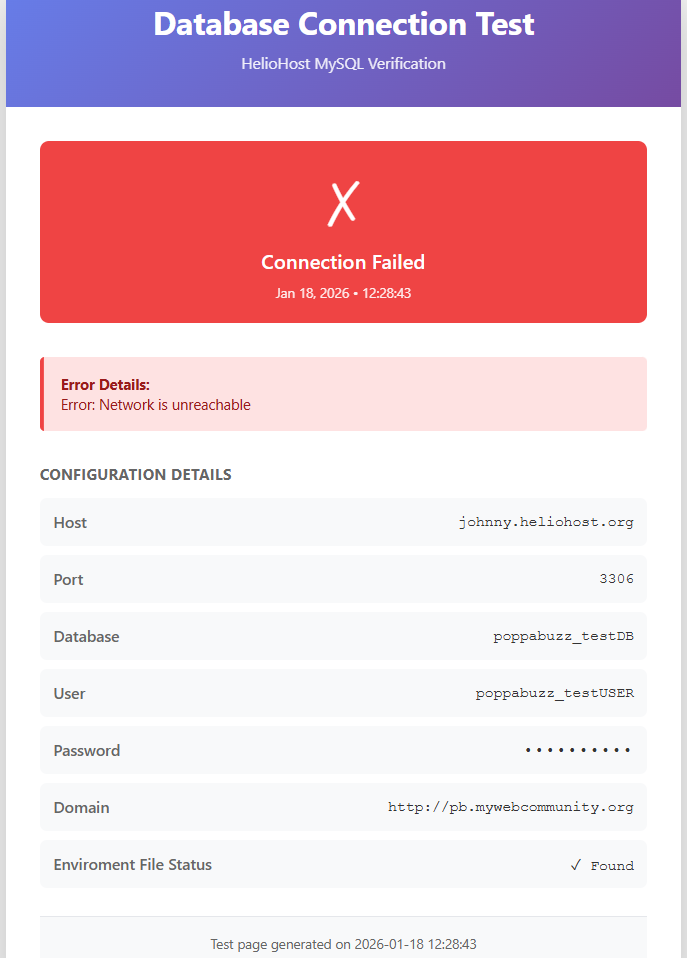Image resolution: width=687 pixels, height=958 pixels.
Task: Click the poppabuzz_testDB database name
Action: pos(563,636)
